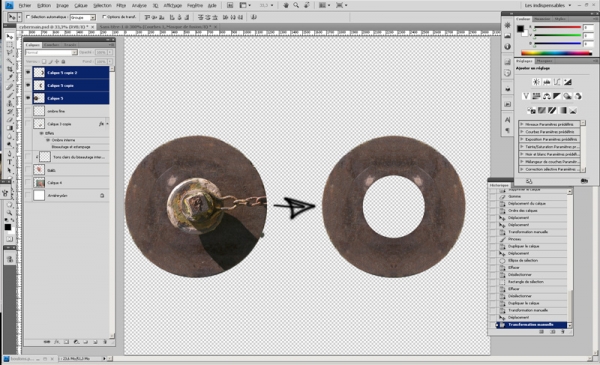Pick a color from the spectrum ramp

557,53
